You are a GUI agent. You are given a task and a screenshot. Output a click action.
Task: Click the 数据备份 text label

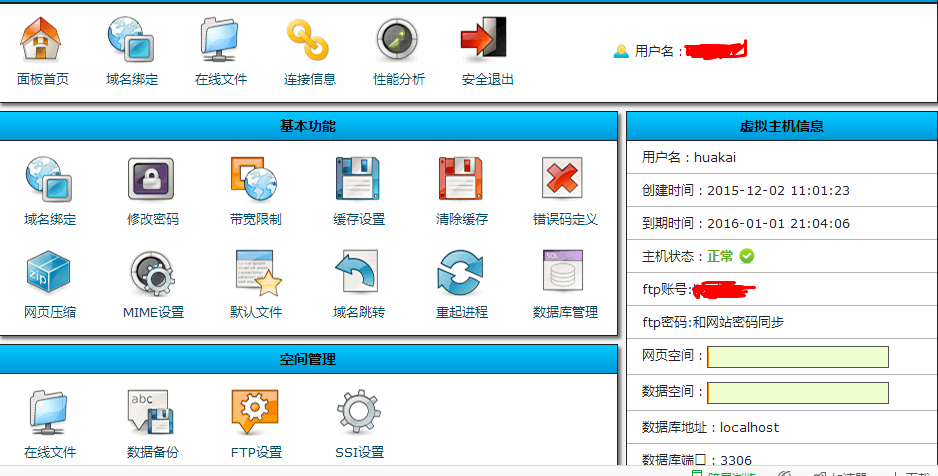click(x=153, y=453)
